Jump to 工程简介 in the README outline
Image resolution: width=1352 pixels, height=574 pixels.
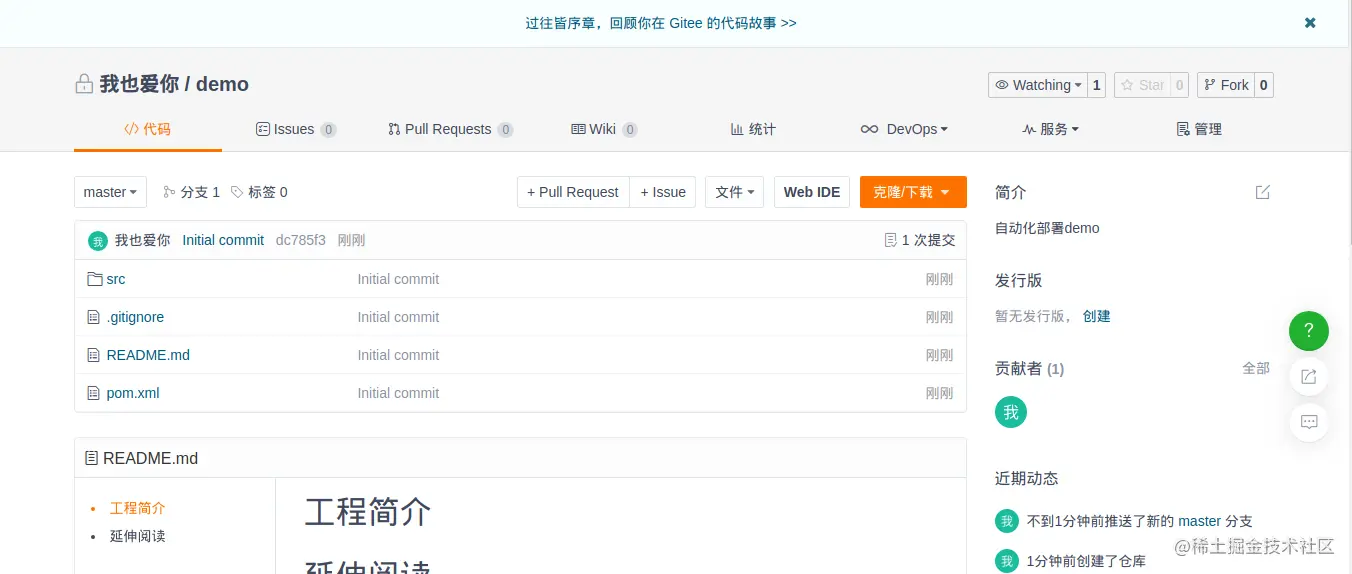(x=138, y=508)
